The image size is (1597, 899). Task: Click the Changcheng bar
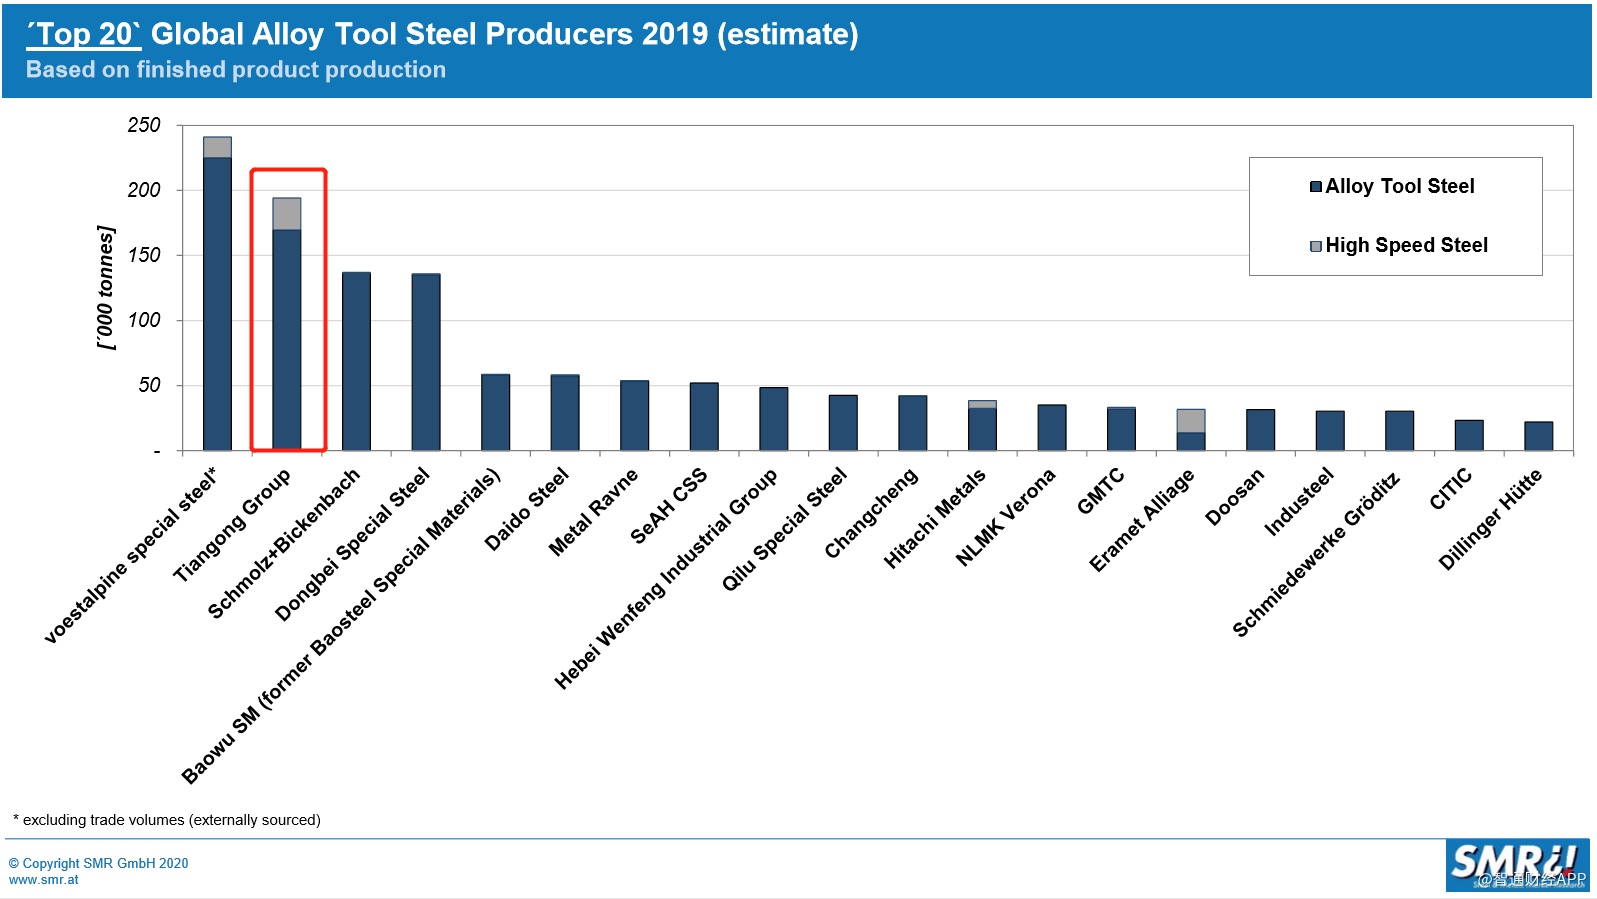912,423
